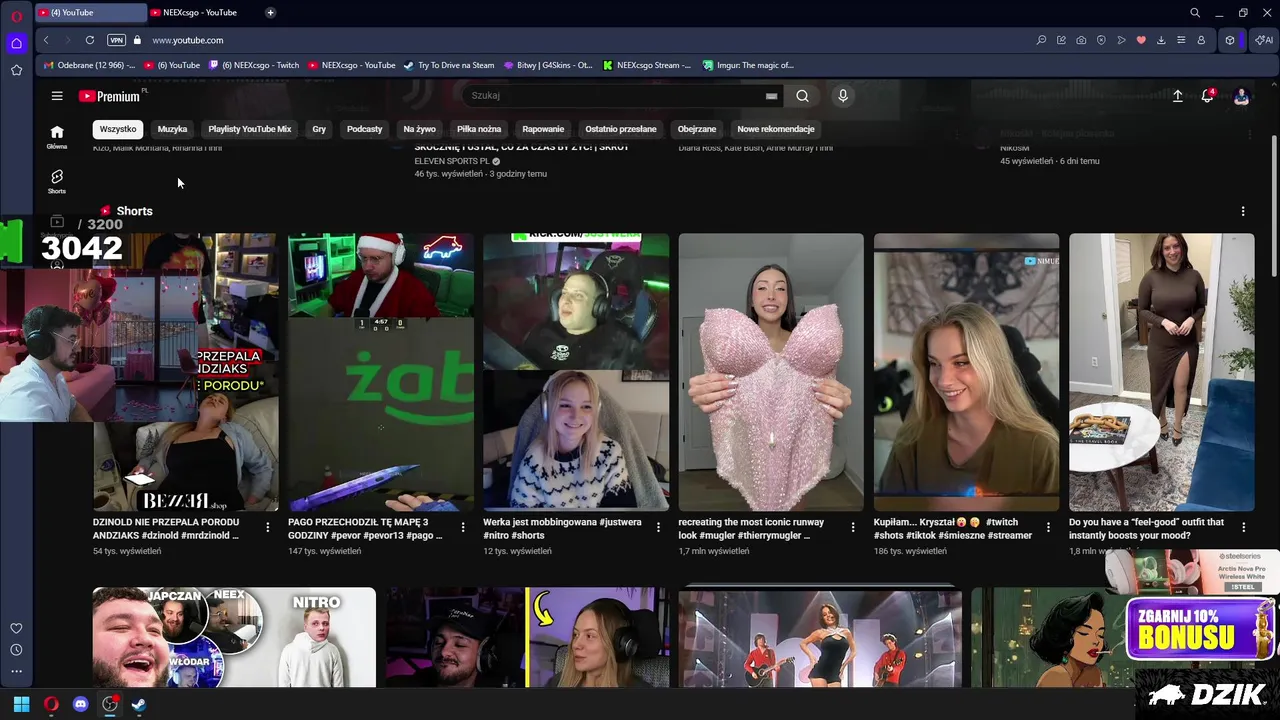Open Shorts shelf three-dot options menu
Viewport: 1280px width, 720px height.
pos(1243,211)
